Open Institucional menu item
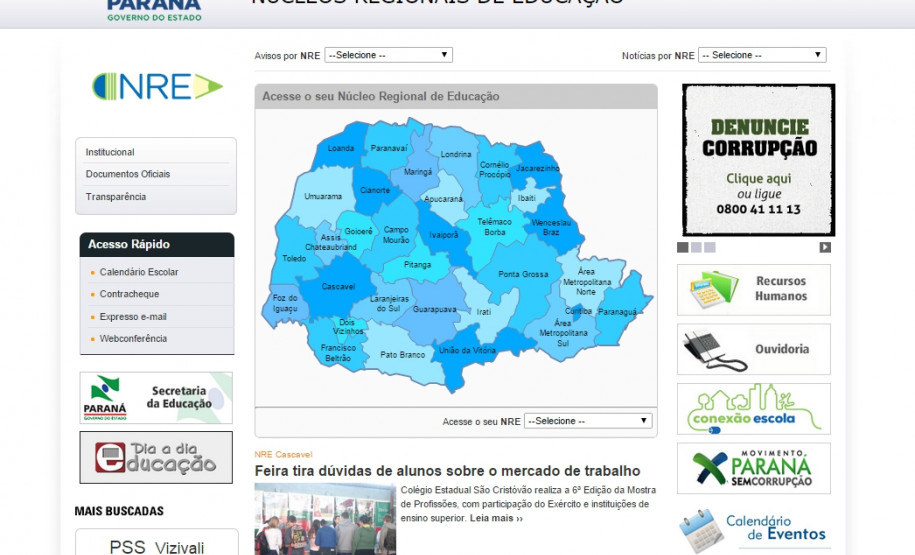915x555 pixels. (x=110, y=152)
